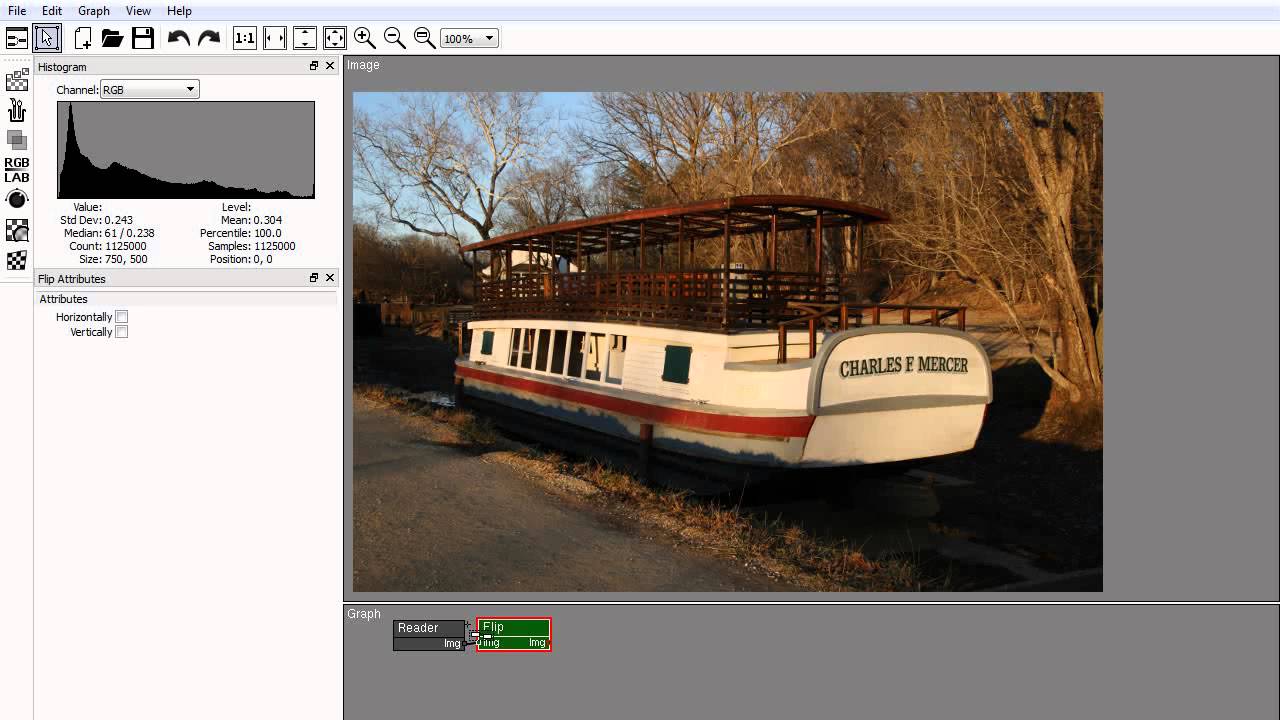This screenshot has width=1280, height=720.
Task: Float the Flip Attributes panel
Action: pyautogui.click(x=314, y=278)
